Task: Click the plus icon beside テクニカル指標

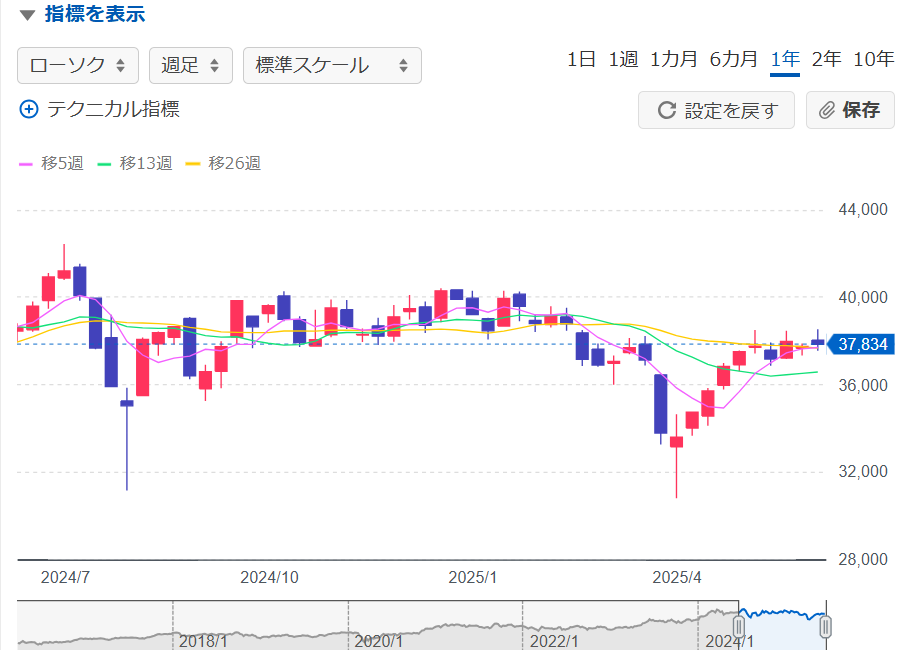Action: (29, 109)
